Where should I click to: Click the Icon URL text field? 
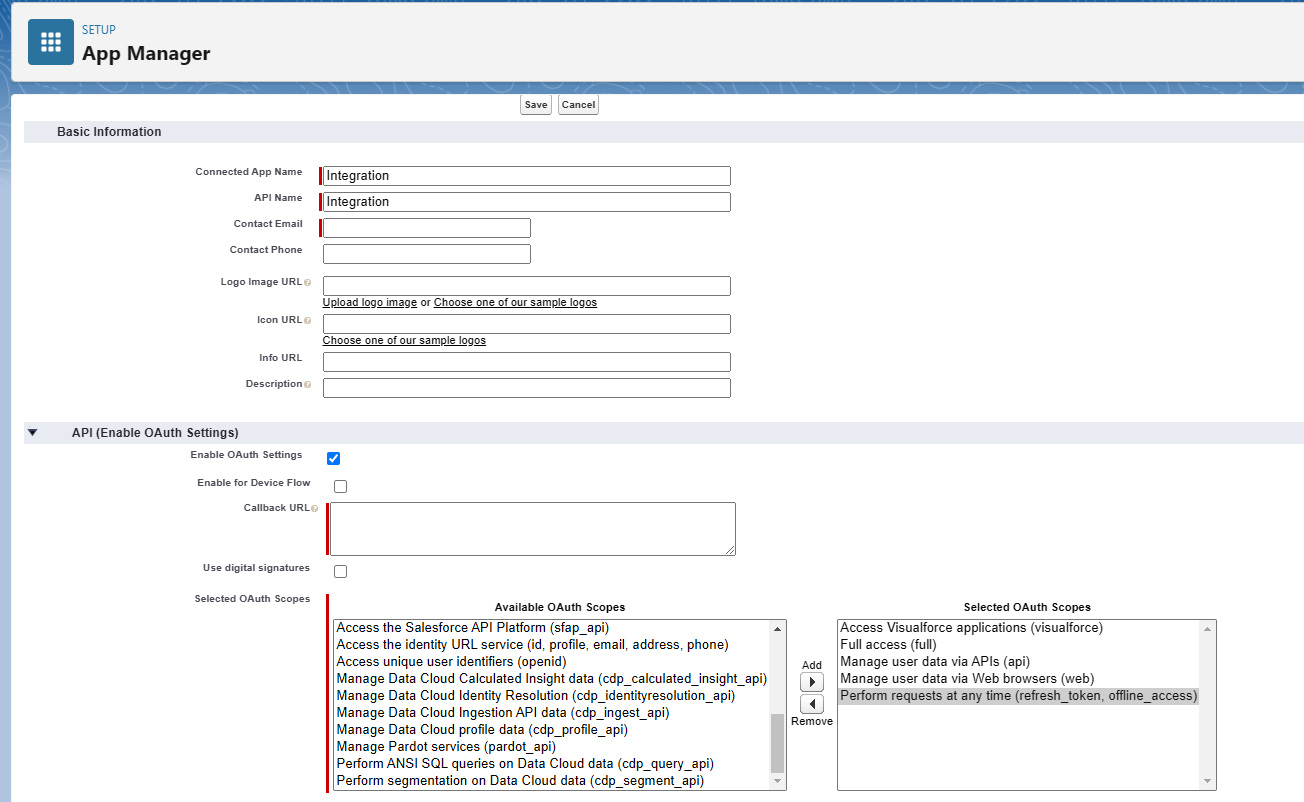[527, 324]
